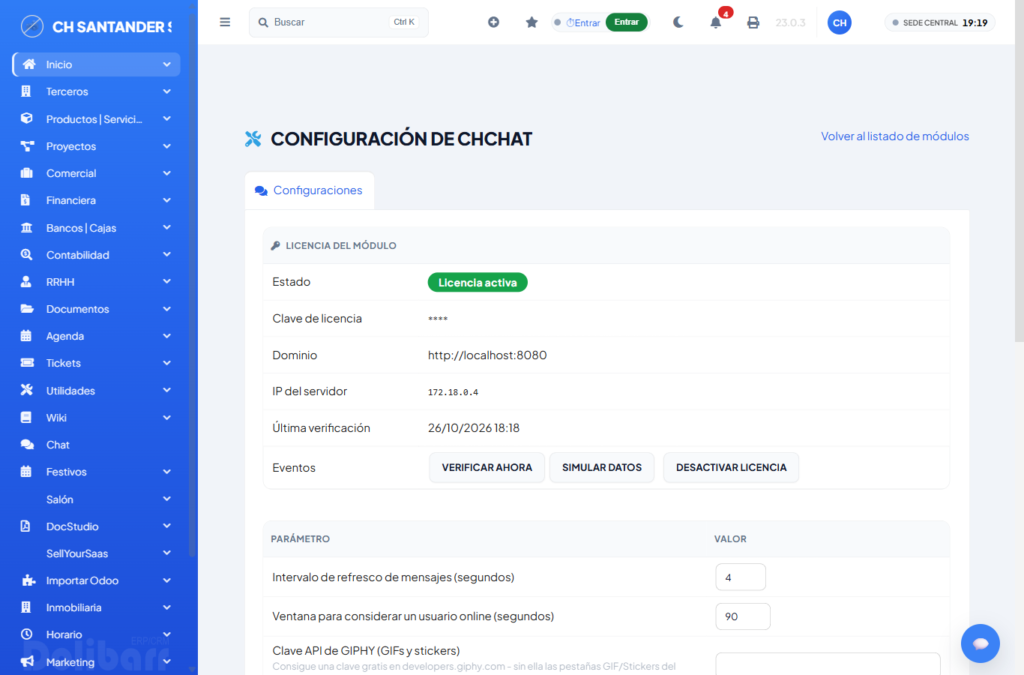
Task: Click the GIPHY API key field
Action: (x=827, y=663)
